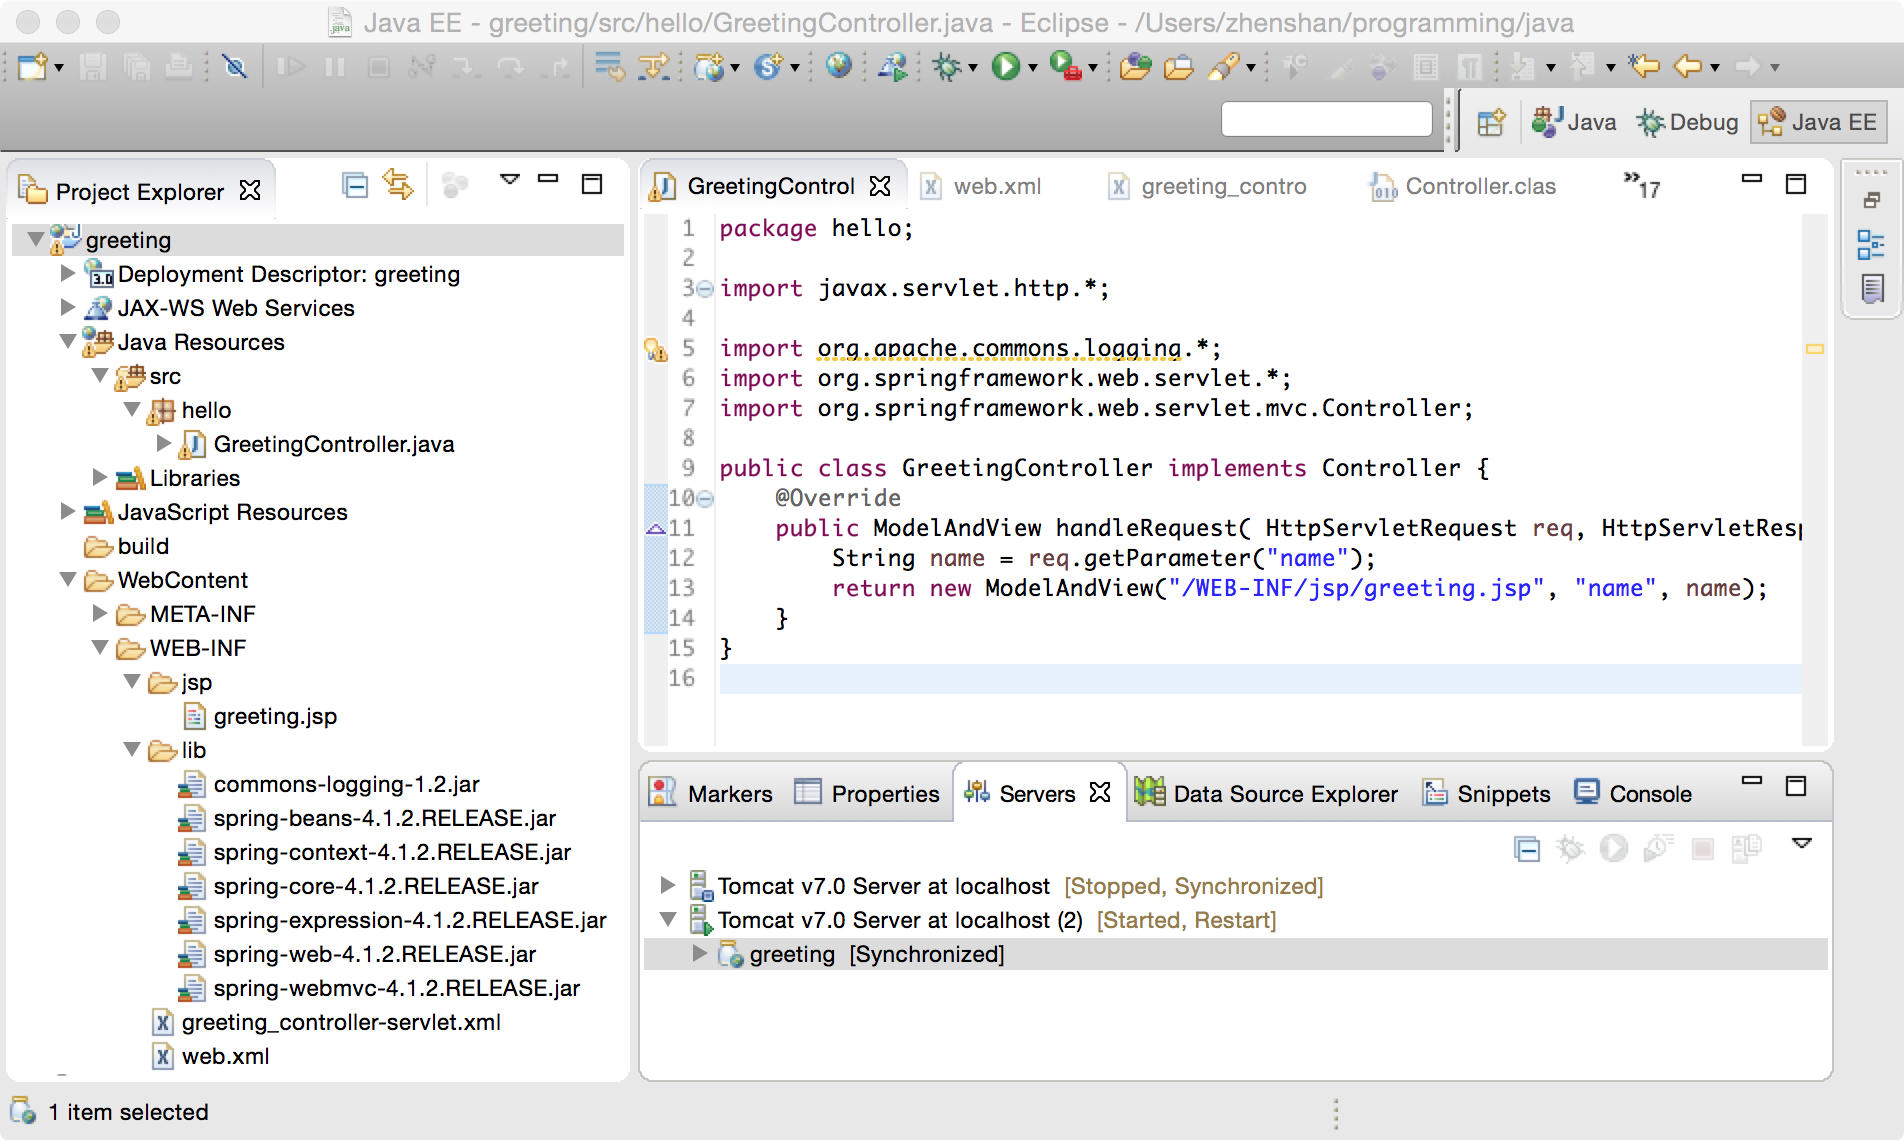
Task: Click the Open Task folder icon
Action: tap(1179, 67)
